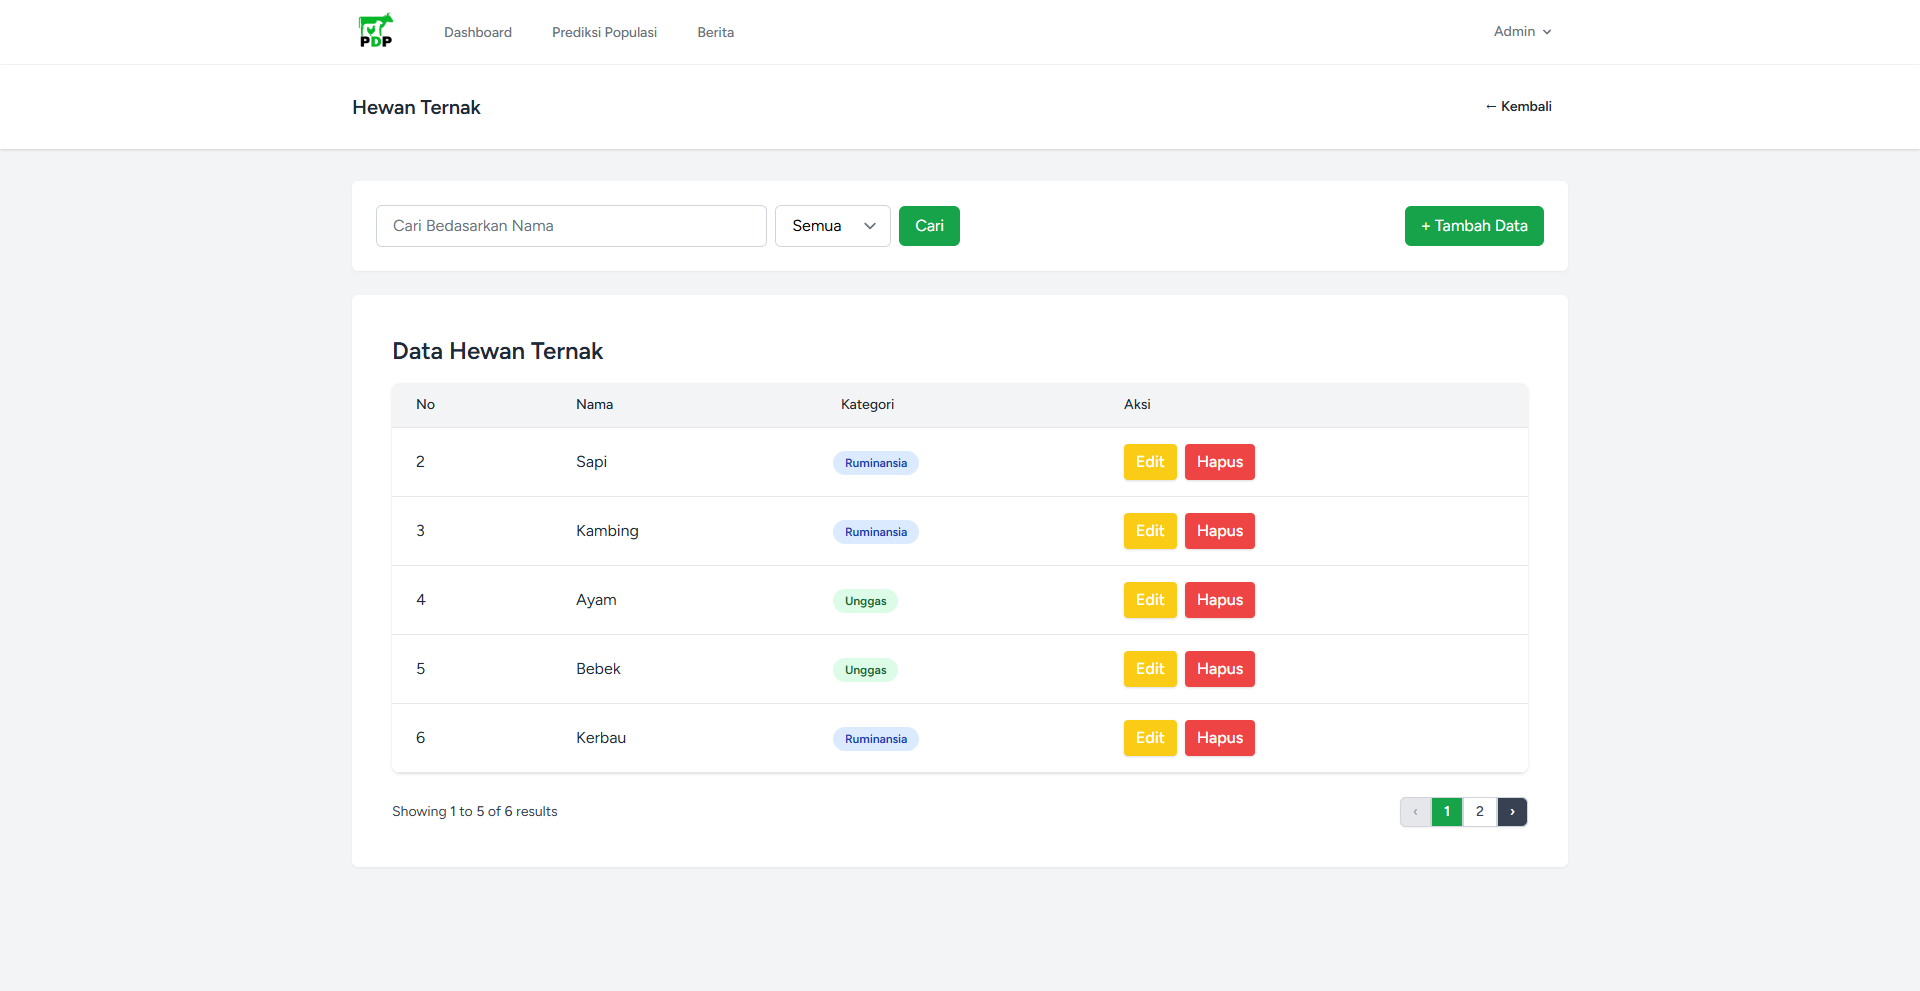Open the Dashboard menu item
The width and height of the screenshot is (1920, 991).
coord(478,33)
